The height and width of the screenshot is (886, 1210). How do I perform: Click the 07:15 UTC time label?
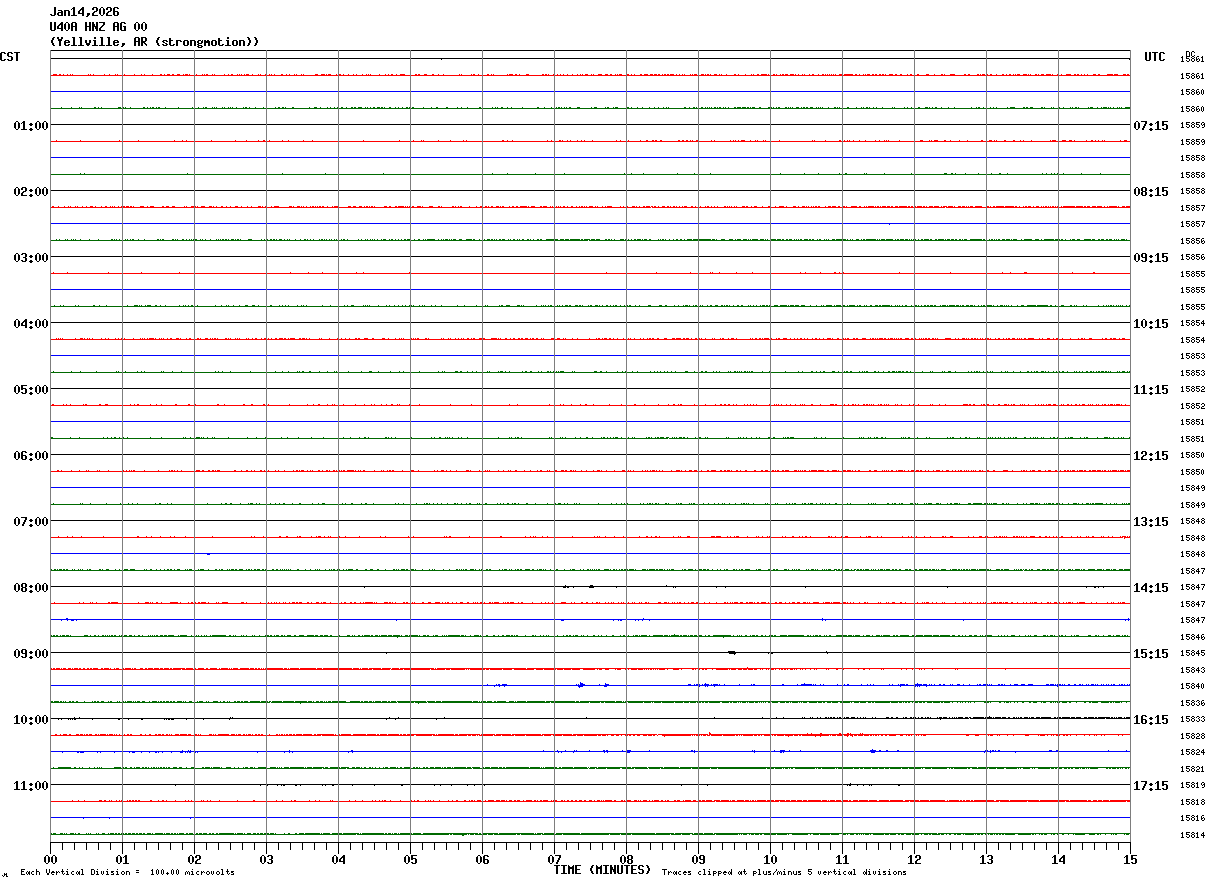[1151, 125]
